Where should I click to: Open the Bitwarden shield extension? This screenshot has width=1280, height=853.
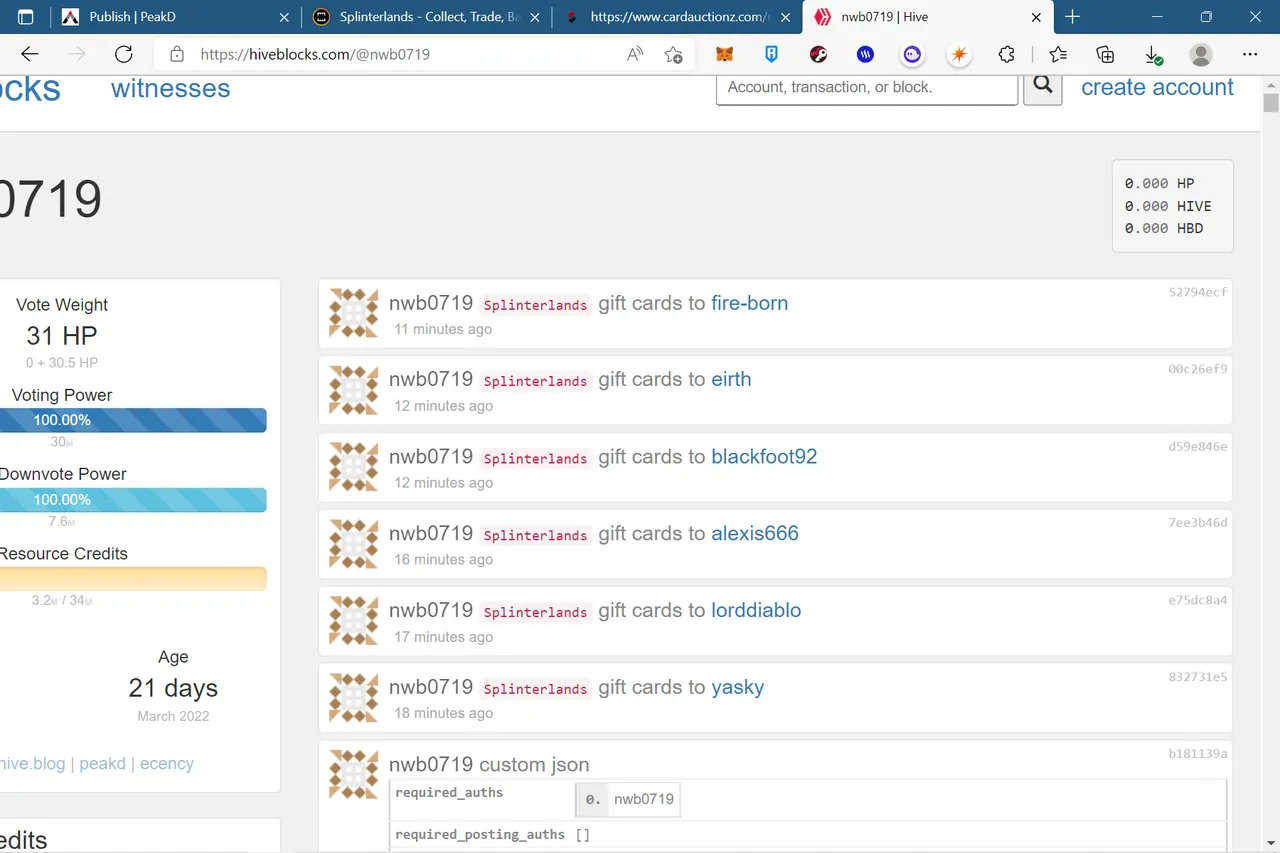click(772, 55)
